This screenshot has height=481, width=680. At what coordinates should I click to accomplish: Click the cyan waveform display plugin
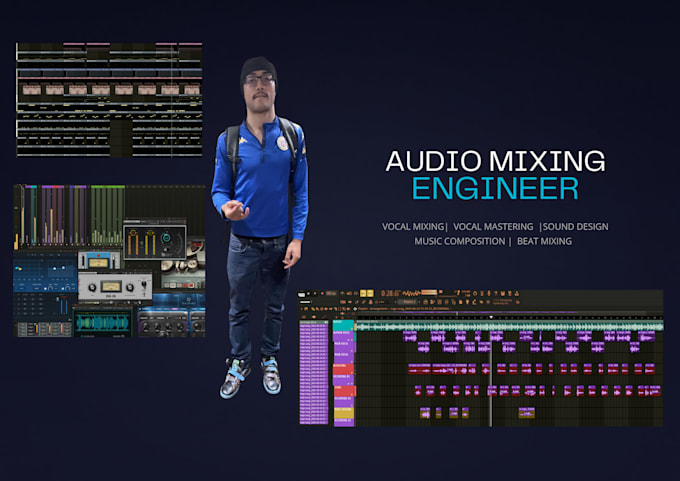[103, 323]
